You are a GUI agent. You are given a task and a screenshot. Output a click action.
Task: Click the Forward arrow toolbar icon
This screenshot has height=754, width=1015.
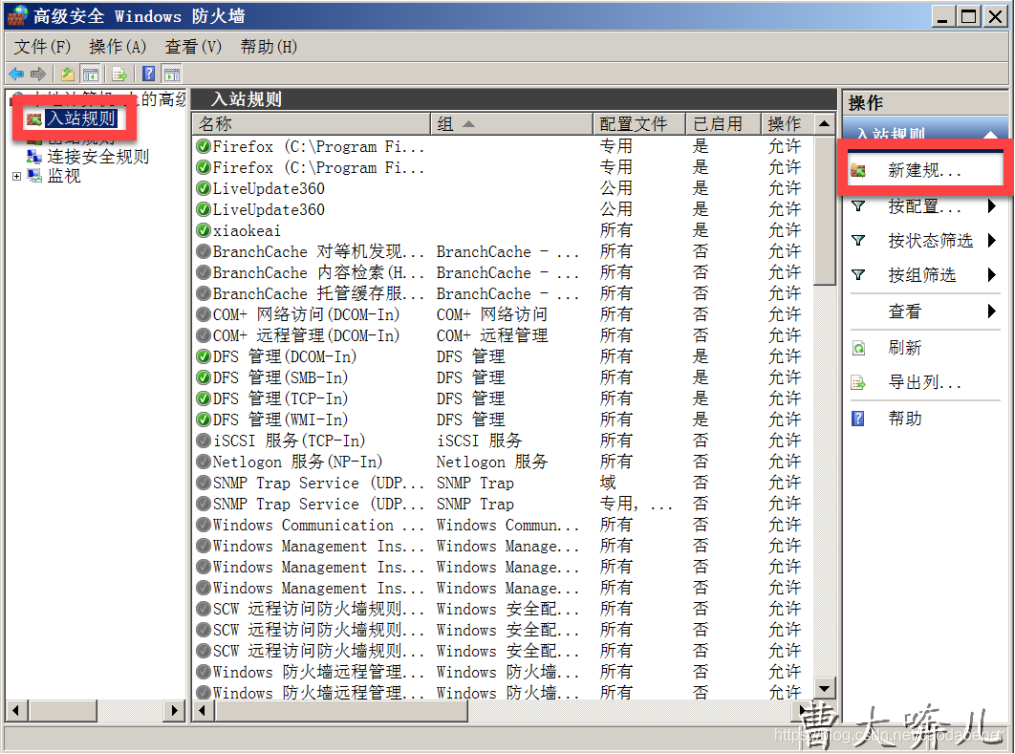coord(38,74)
